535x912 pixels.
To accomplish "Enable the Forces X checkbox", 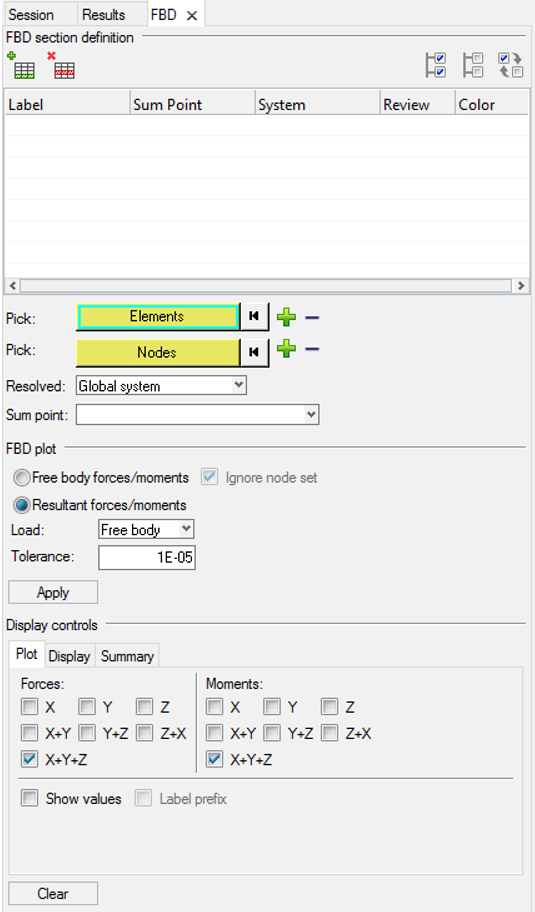I will pyautogui.click(x=29, y=707).
